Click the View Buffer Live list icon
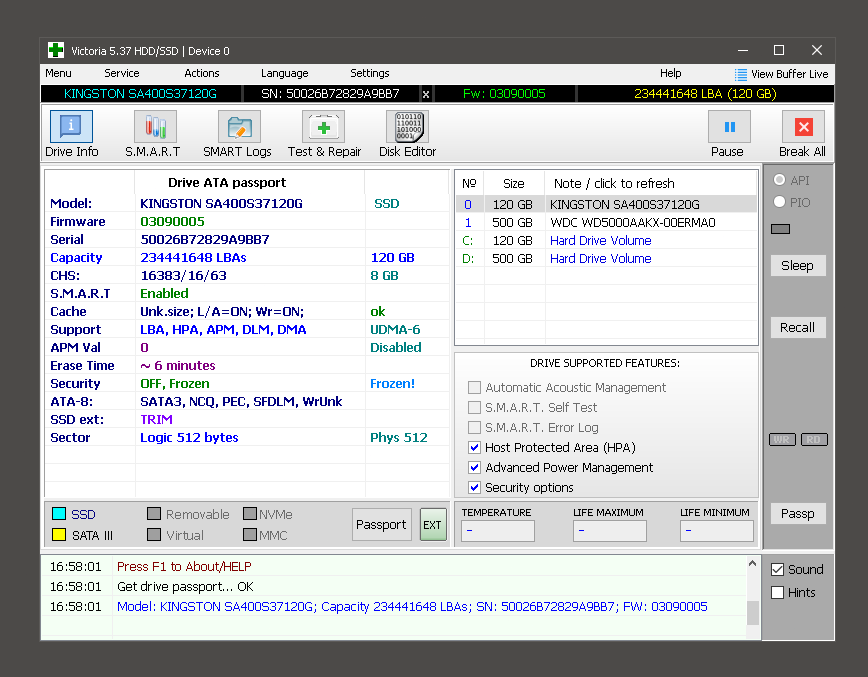The width and height of the screenshot is (868, 677). coord(741,74)
